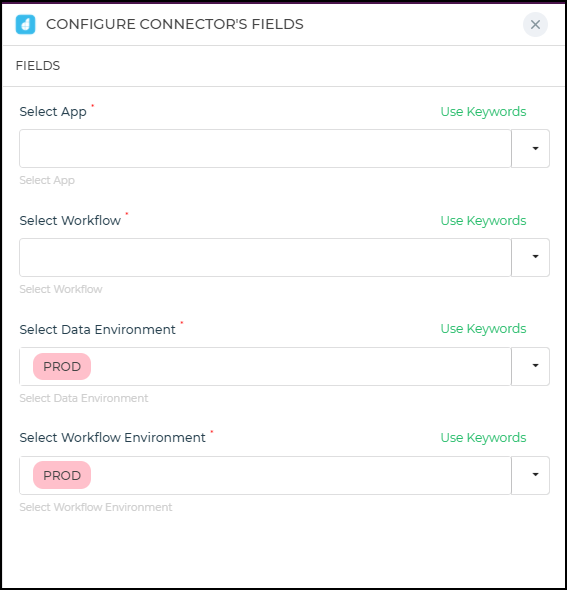Click Use Keywords link for Select App
Viewport: 567px width, 590px height.
click(x=483, y=112)
